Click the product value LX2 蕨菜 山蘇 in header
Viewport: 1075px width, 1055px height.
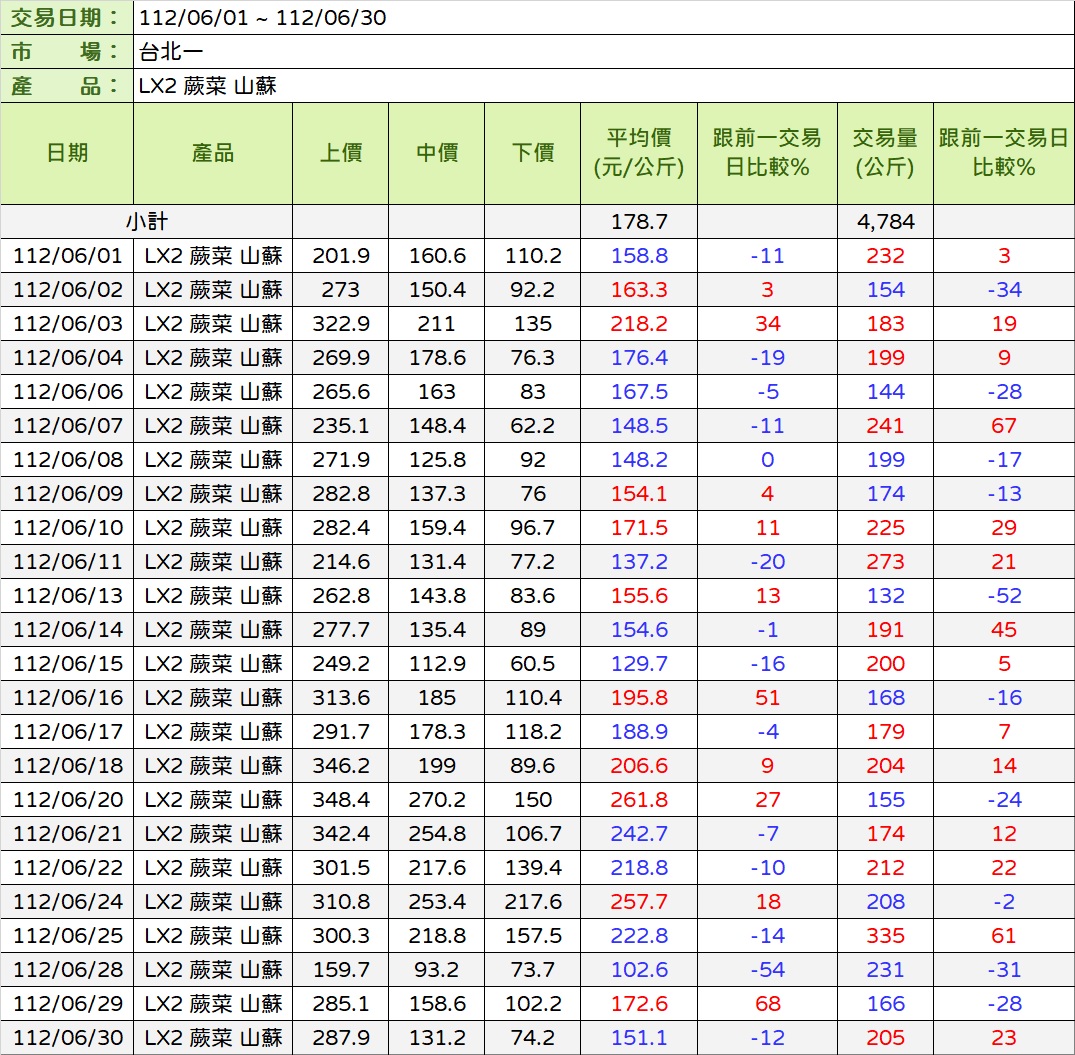208,86
